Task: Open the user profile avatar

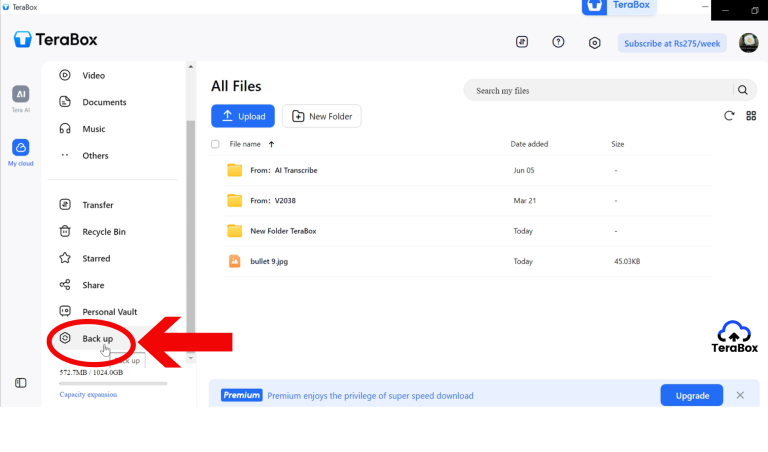Action: [748, 43]
